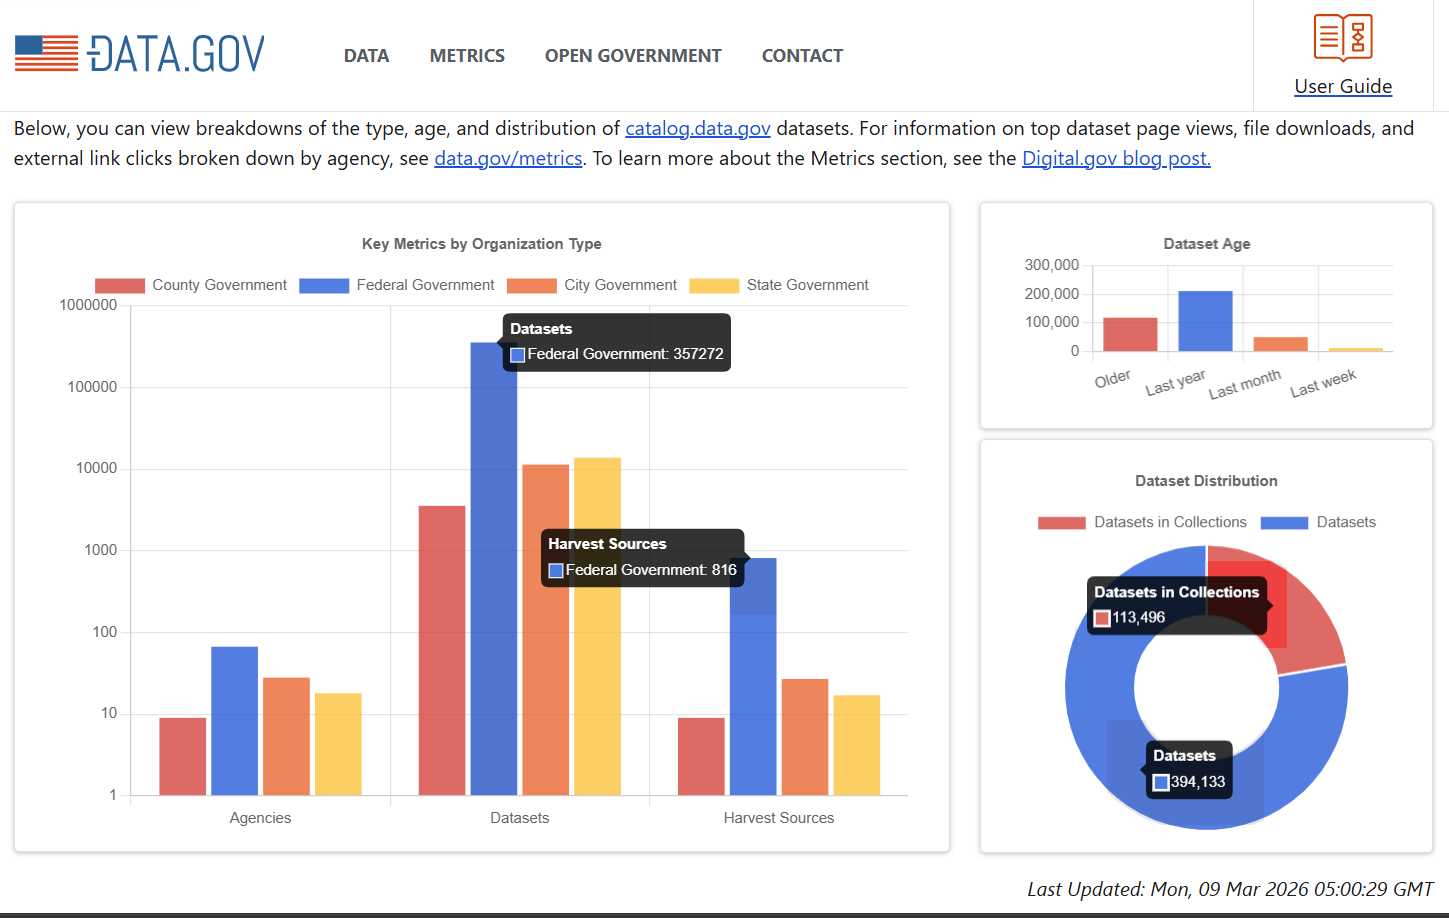
Task: Open the Digital.gov blog post link
Action: 1115,158
